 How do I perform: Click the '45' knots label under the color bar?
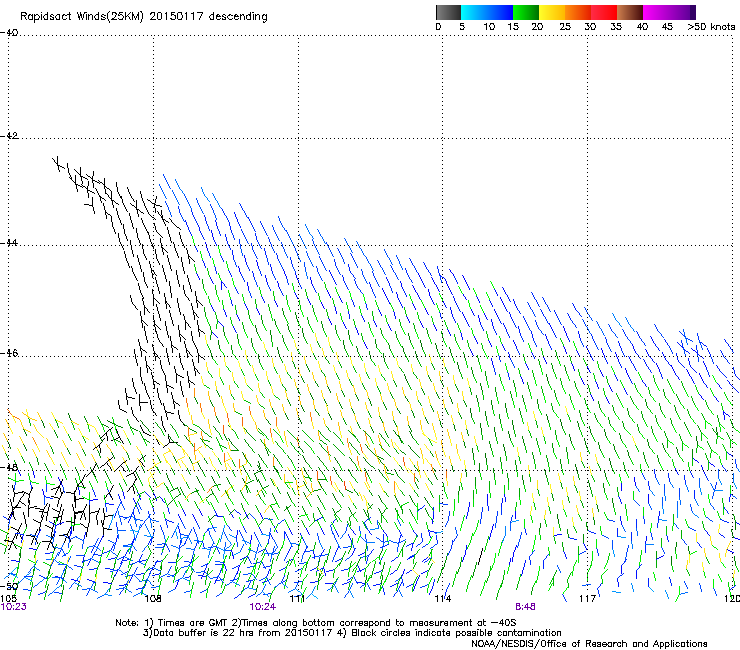(x=667, y=27)
